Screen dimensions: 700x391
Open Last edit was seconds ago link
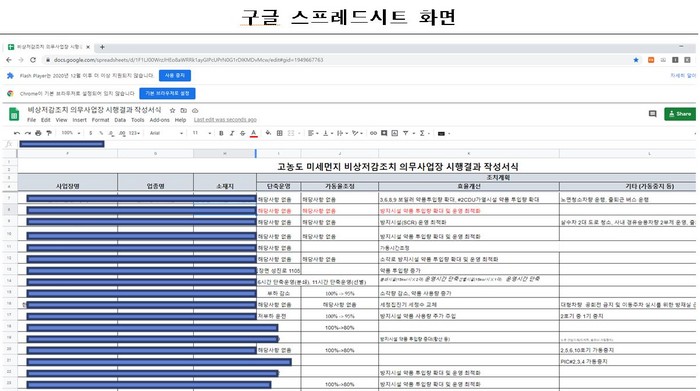pyautogui.click(x=225, y=120)
